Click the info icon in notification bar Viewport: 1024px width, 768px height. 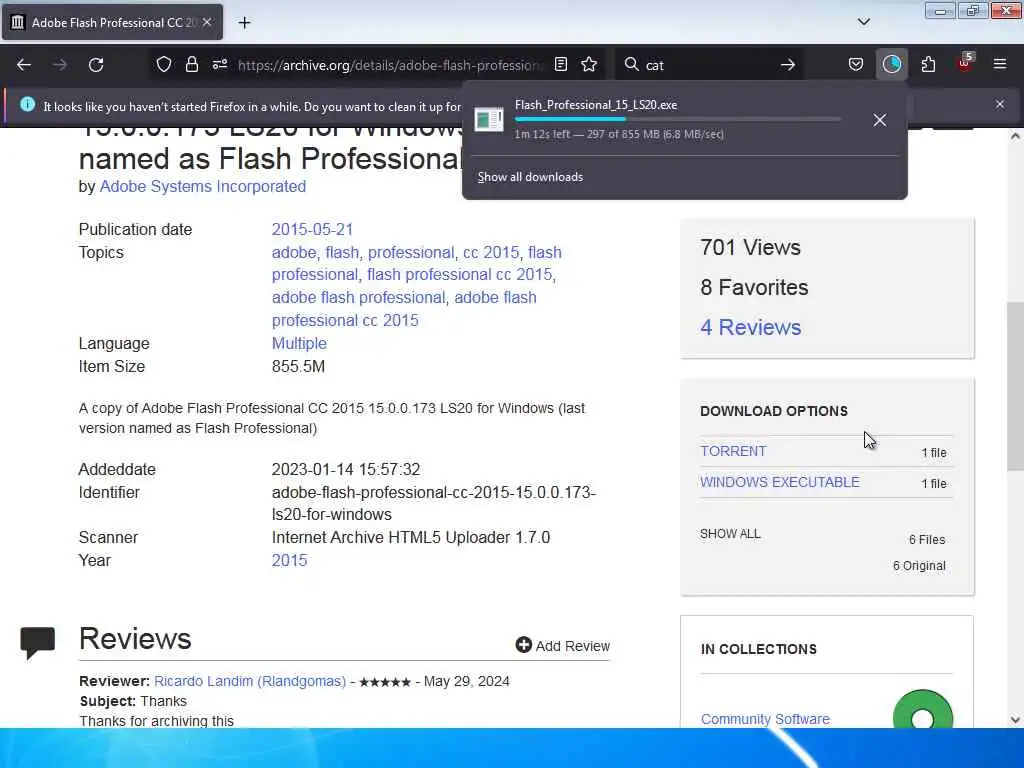(x=27, y=104)
